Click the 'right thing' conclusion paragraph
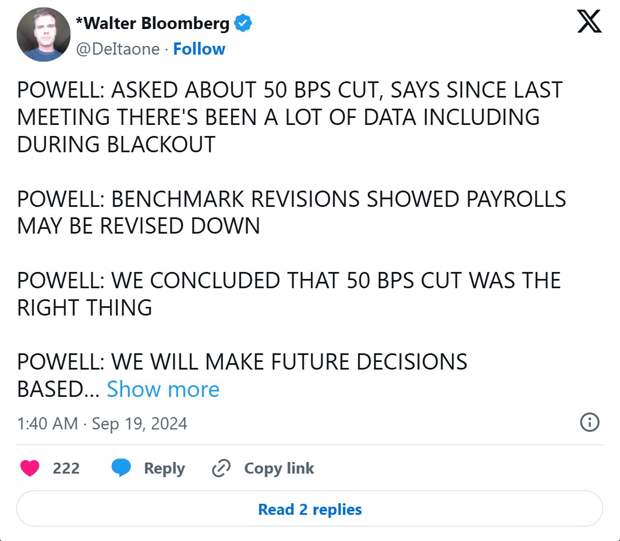This screenshot has height=541, width=620. (x=289, y=294)
